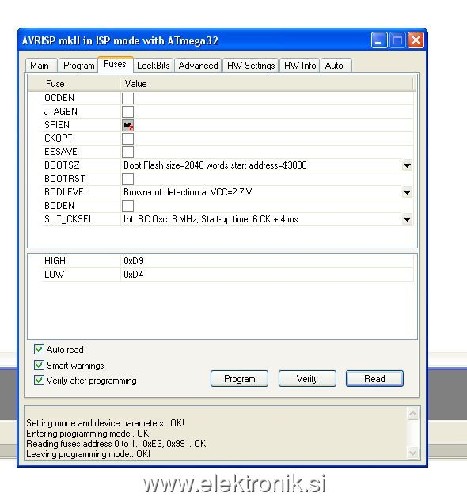Select the HIGH byte row label
Viewport: 467px width, 500px height.
55,261
